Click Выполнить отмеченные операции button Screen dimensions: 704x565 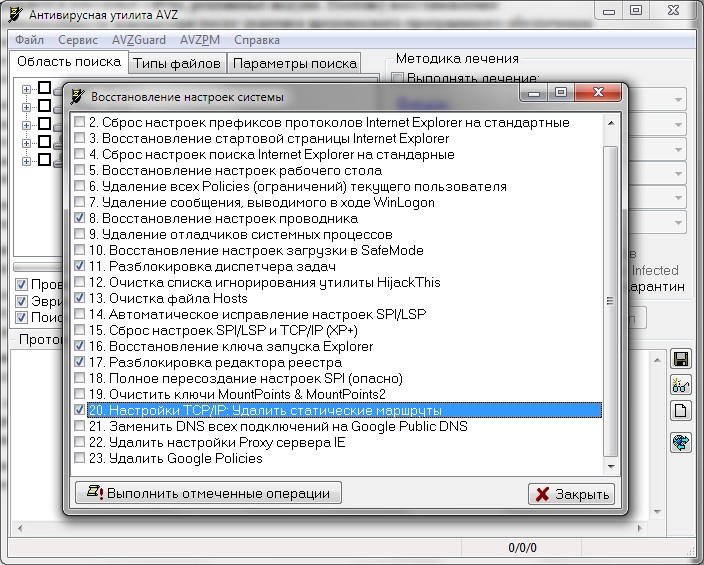(208, 493)
